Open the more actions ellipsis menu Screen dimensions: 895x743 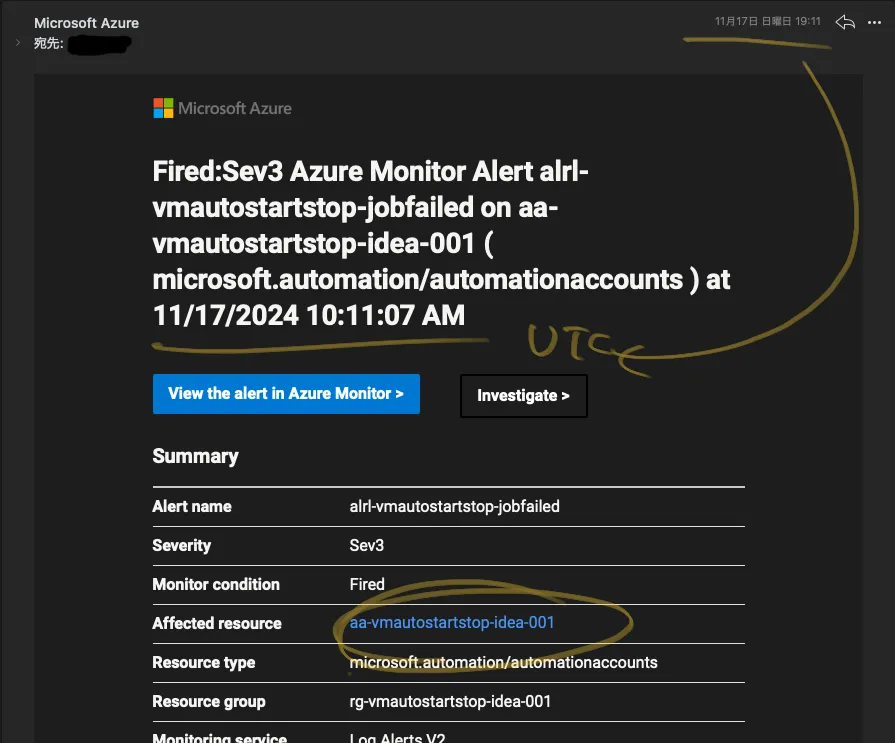pyautogui.click(x=875, y=22)
